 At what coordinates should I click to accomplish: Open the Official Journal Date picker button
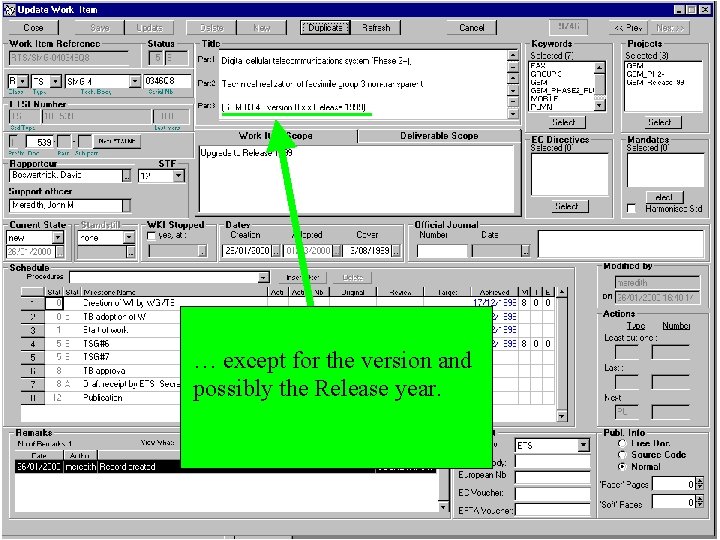click(x=525, y=251)
